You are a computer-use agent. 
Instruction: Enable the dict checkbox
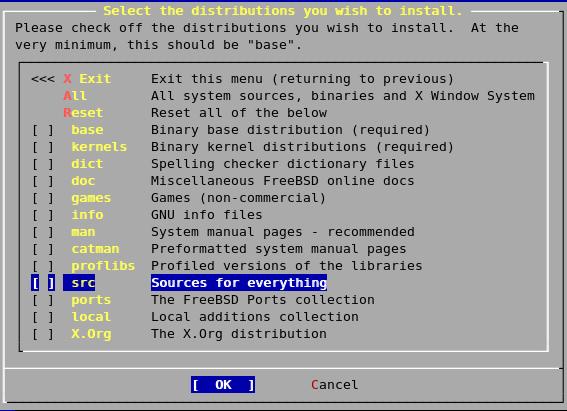click(x=43, y=164)
